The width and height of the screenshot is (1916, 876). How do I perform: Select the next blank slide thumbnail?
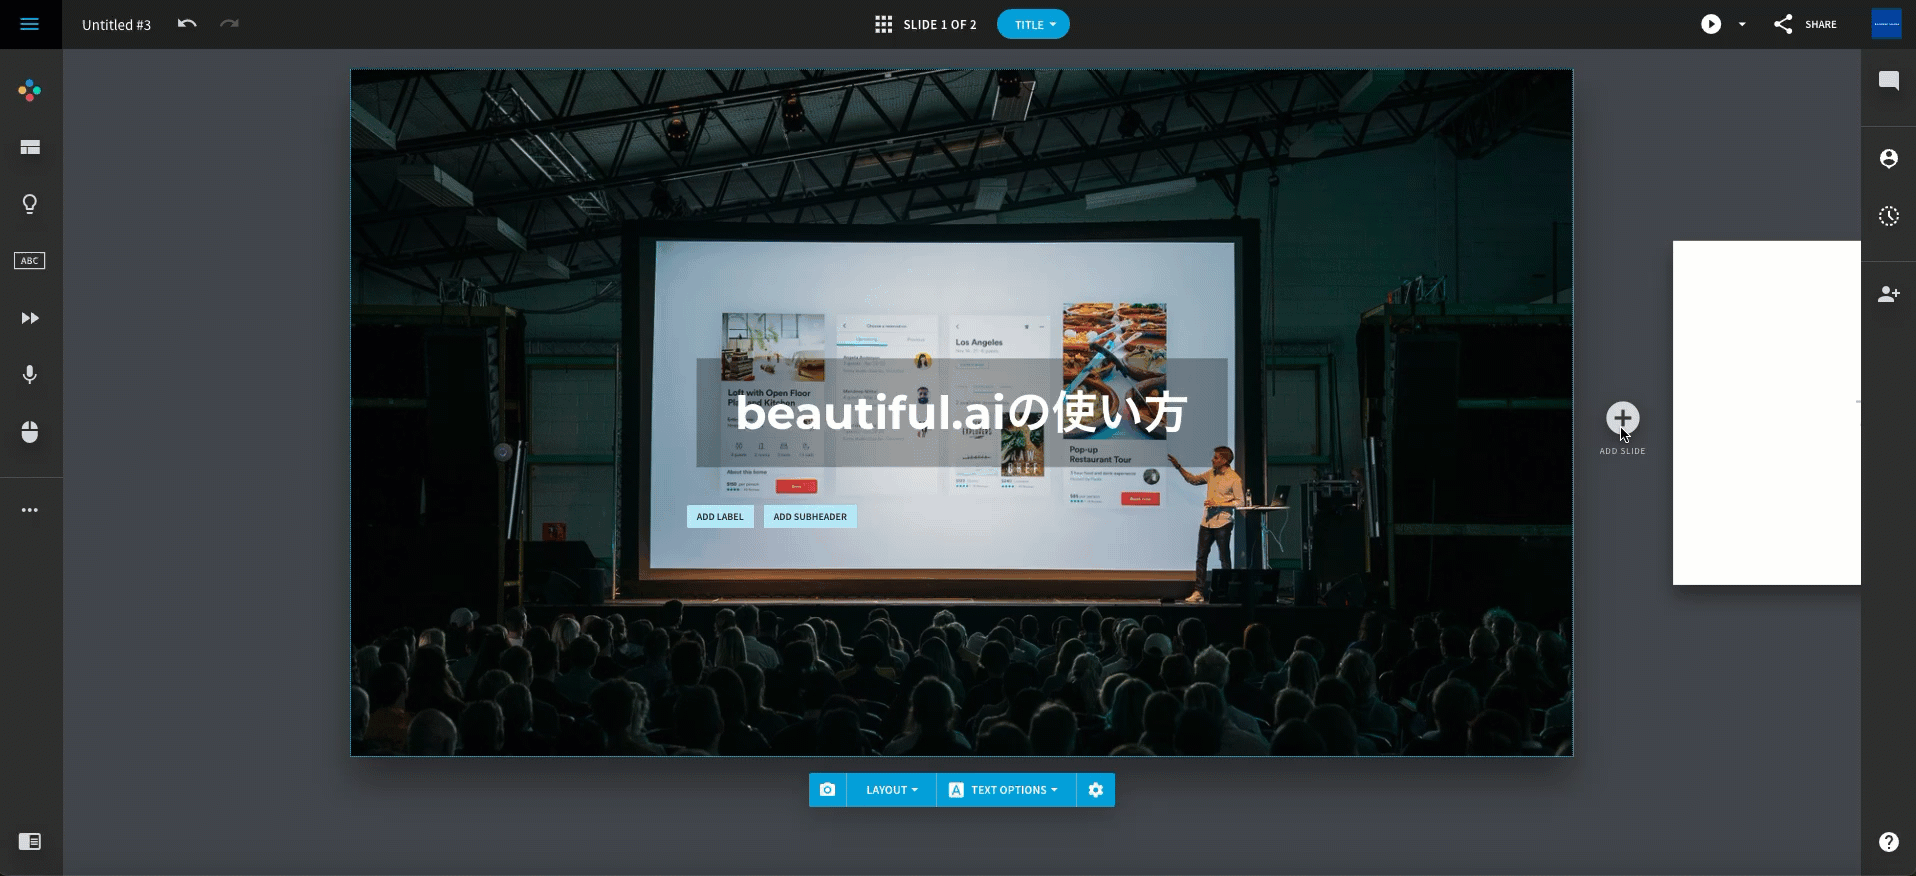[x=1766, y=413]
